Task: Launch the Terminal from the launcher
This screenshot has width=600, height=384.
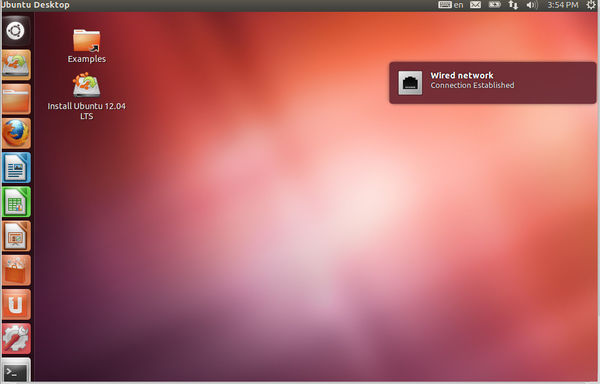Action: click(16, 370)
